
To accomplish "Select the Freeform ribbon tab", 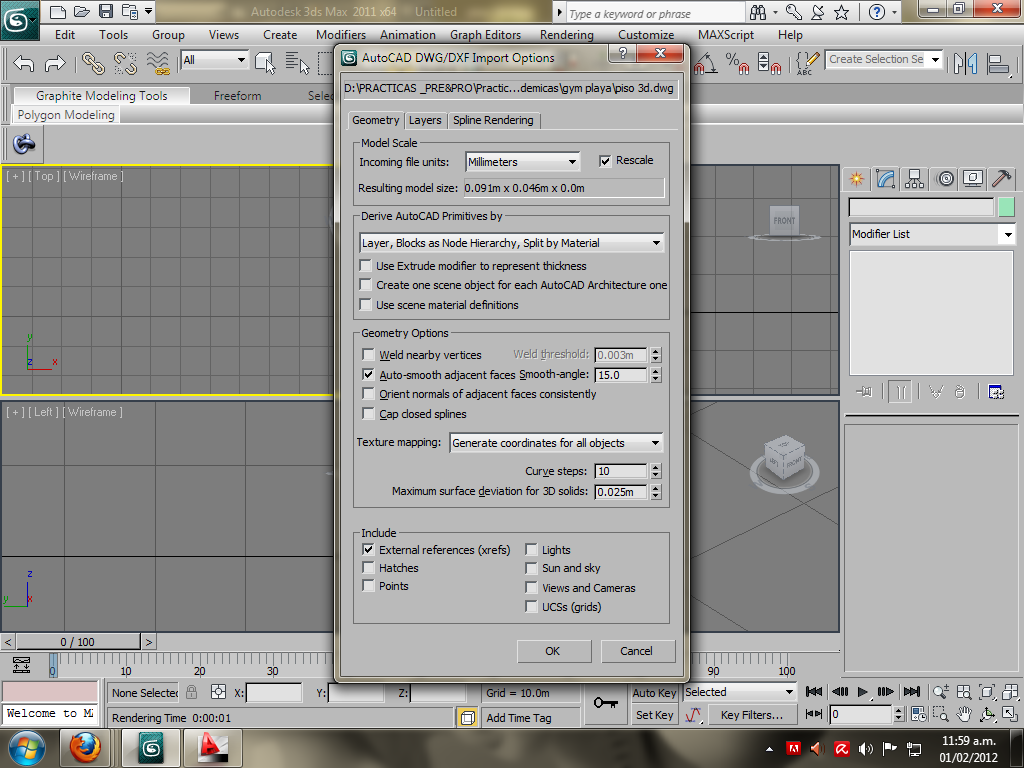I will 237,95.
